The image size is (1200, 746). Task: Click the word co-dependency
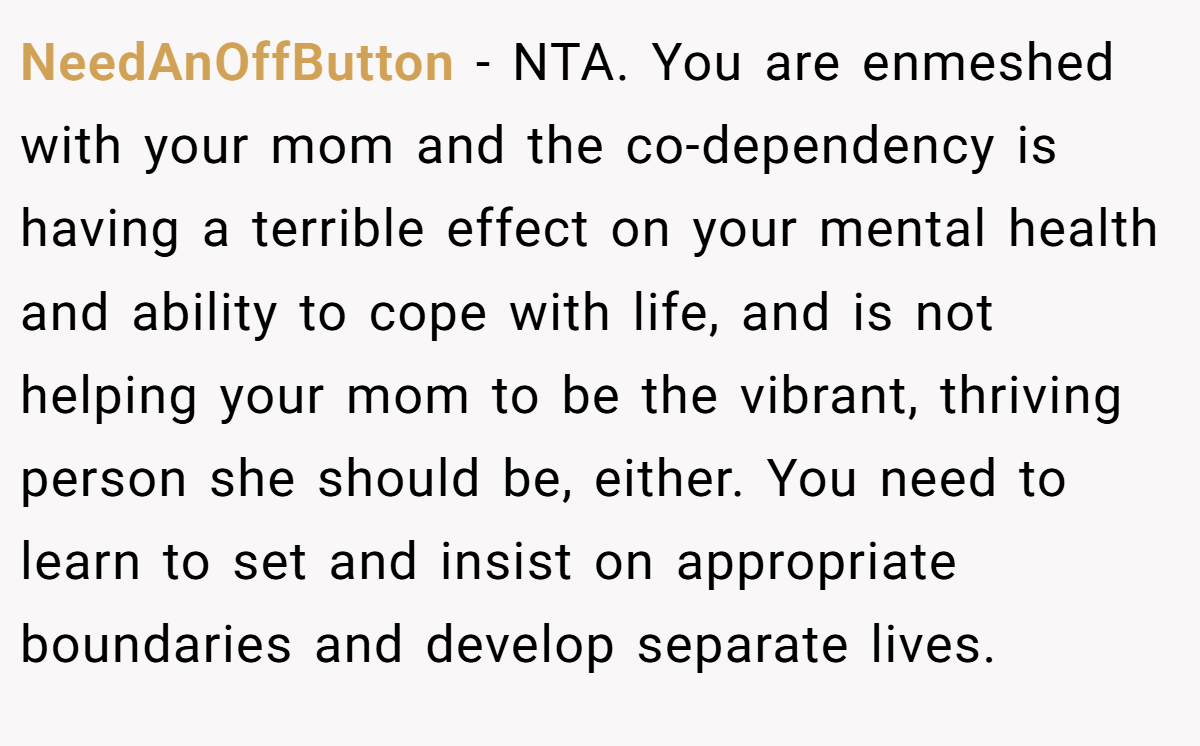click(x=811, y=147)
